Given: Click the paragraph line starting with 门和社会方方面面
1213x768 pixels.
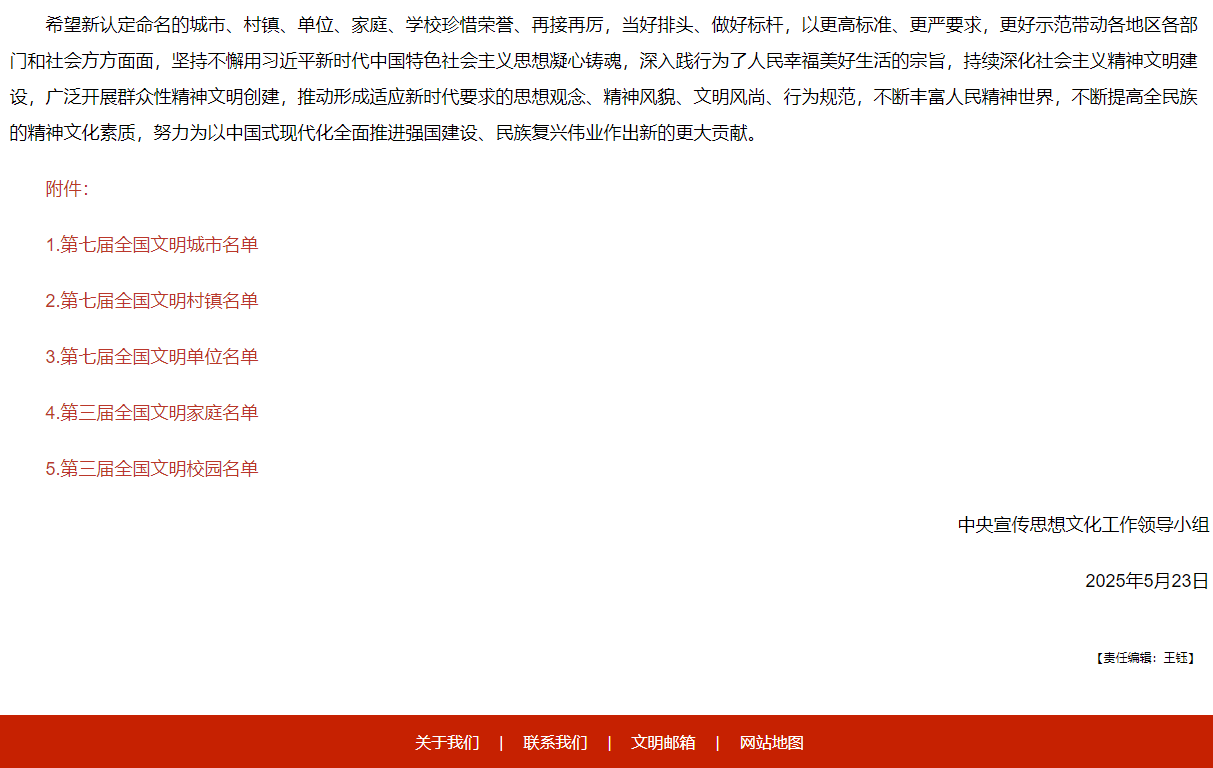Looking at the screenshot, I should 600,61.
